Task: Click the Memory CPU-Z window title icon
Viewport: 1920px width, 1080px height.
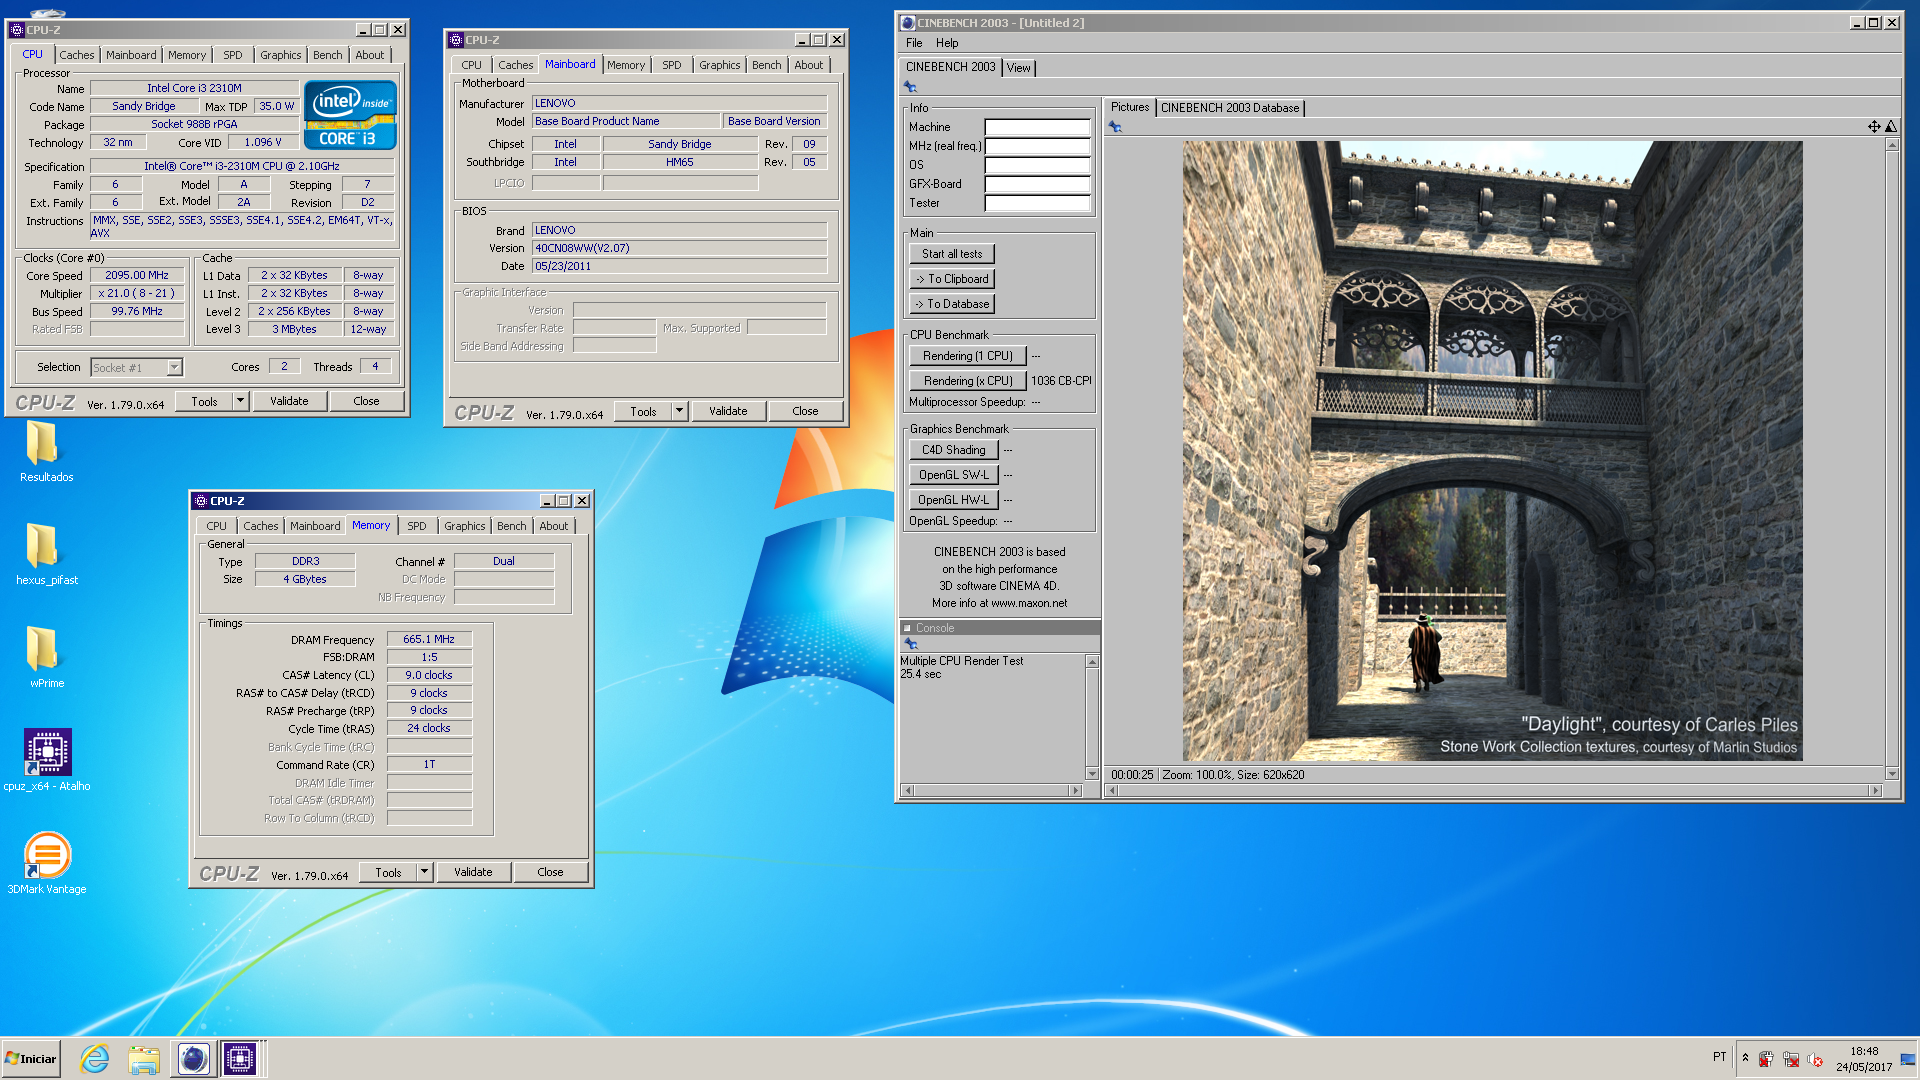Action: [x=201, y=501]
